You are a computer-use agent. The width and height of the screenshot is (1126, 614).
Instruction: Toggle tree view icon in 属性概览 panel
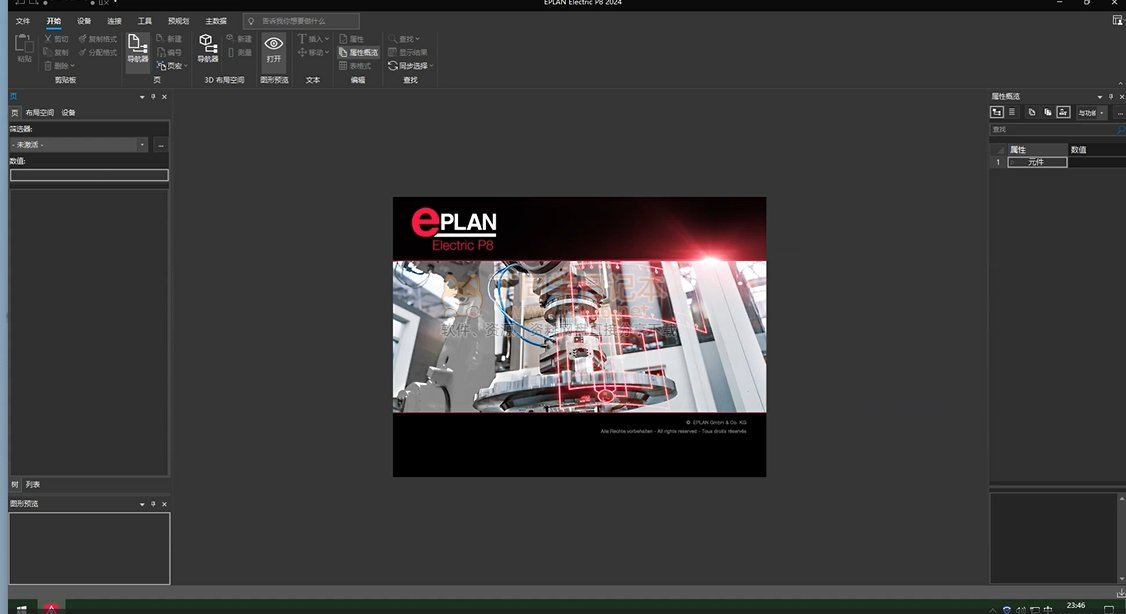(997, 112)
